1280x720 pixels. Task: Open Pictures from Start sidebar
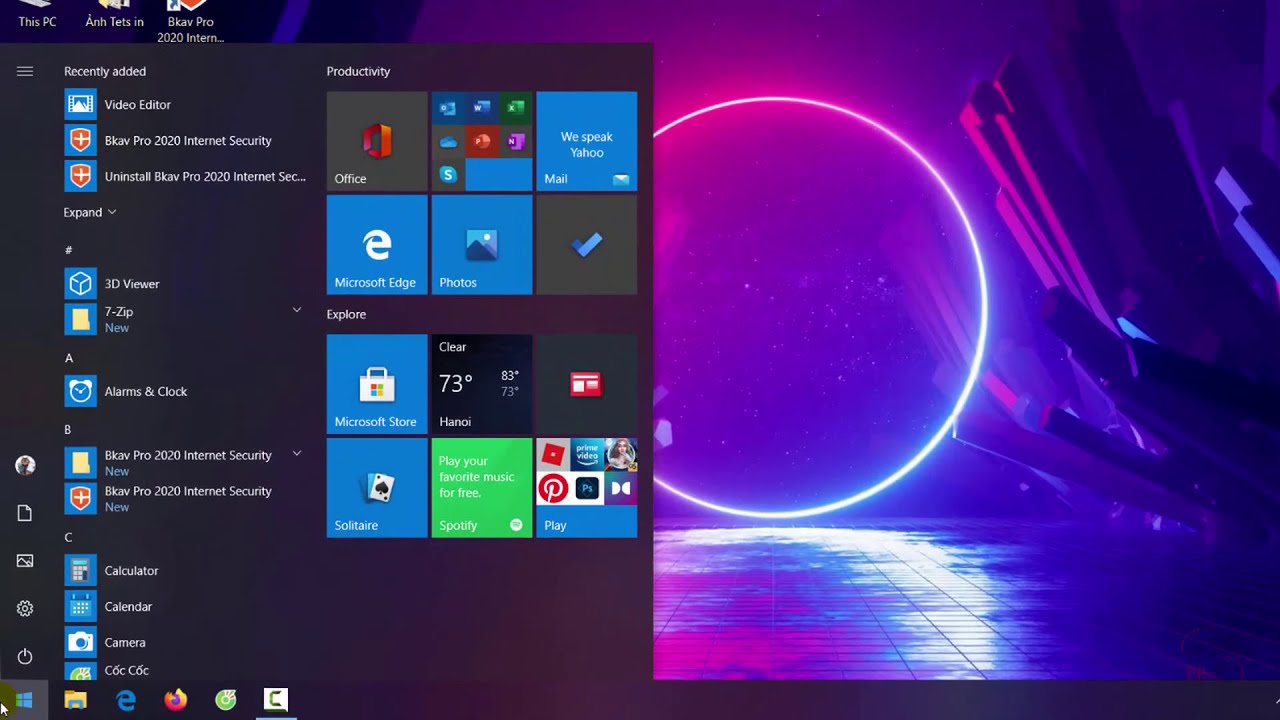pyautogui.click(x=25, y=561)
